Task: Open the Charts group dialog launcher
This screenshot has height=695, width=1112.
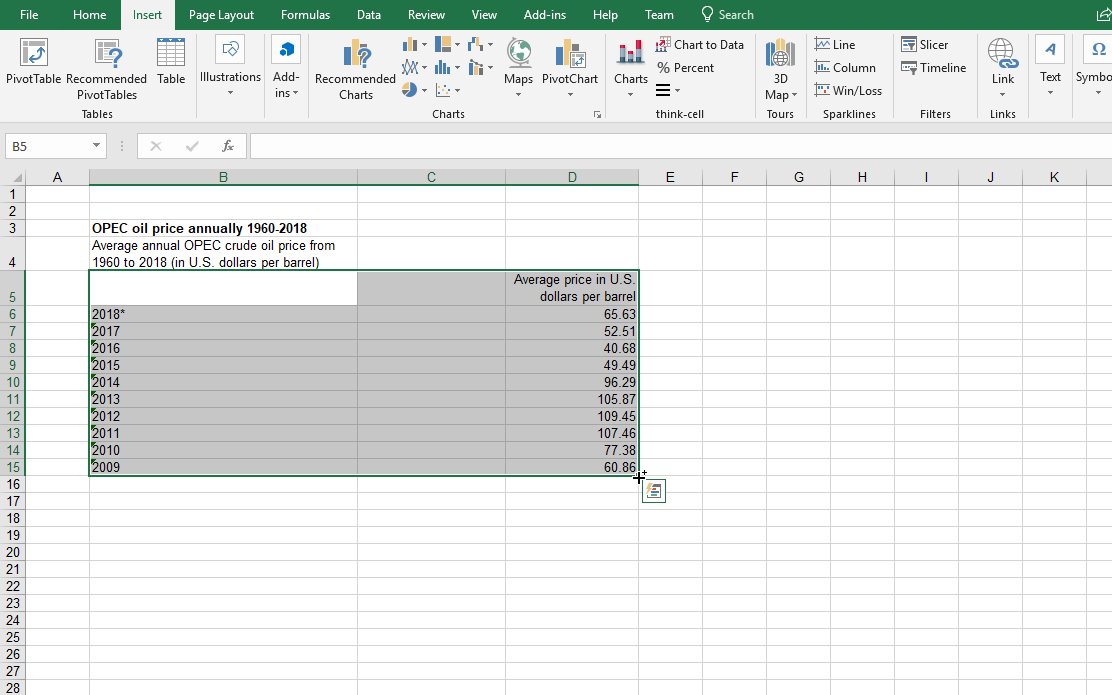Action: [597, 114]
